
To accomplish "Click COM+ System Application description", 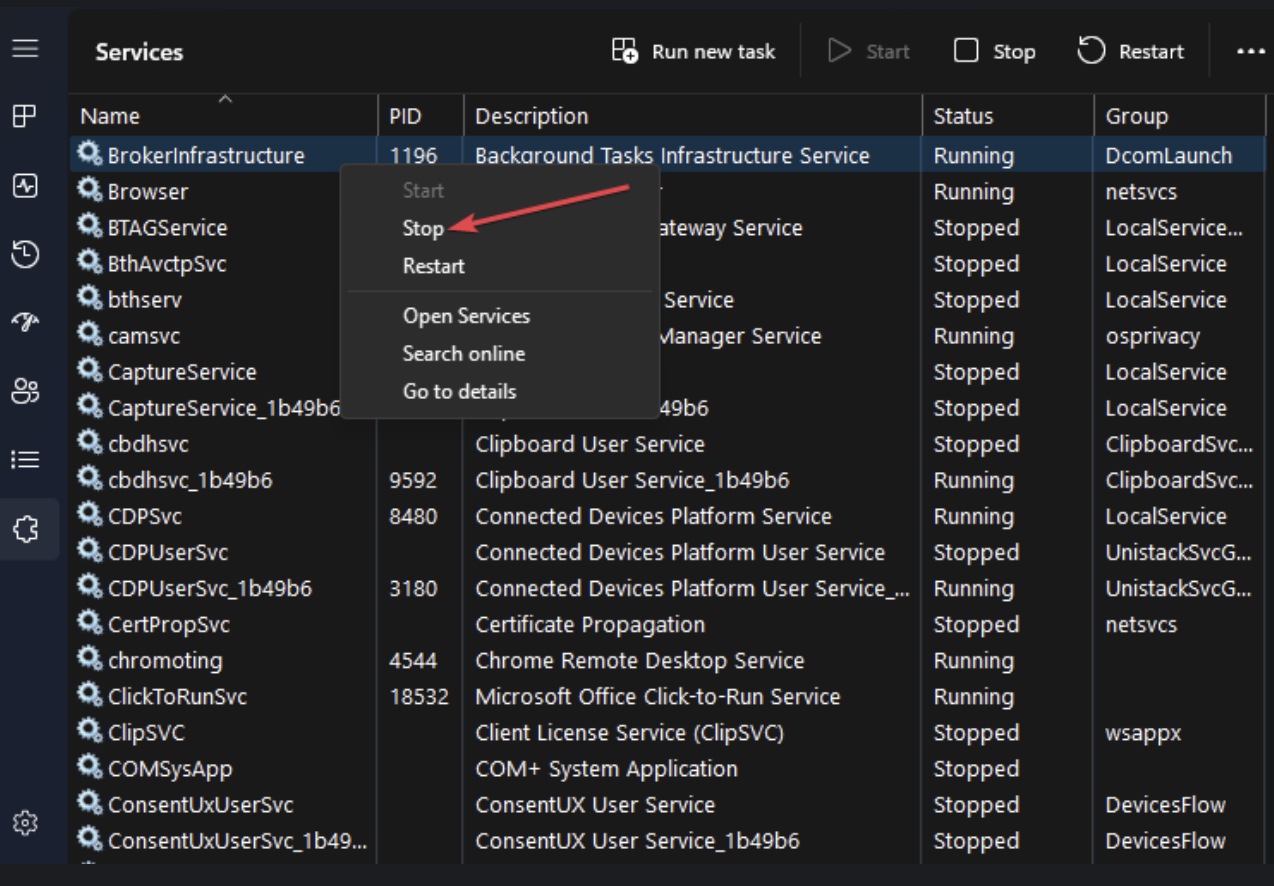I will pyautogui.click(x=607, y=769).
